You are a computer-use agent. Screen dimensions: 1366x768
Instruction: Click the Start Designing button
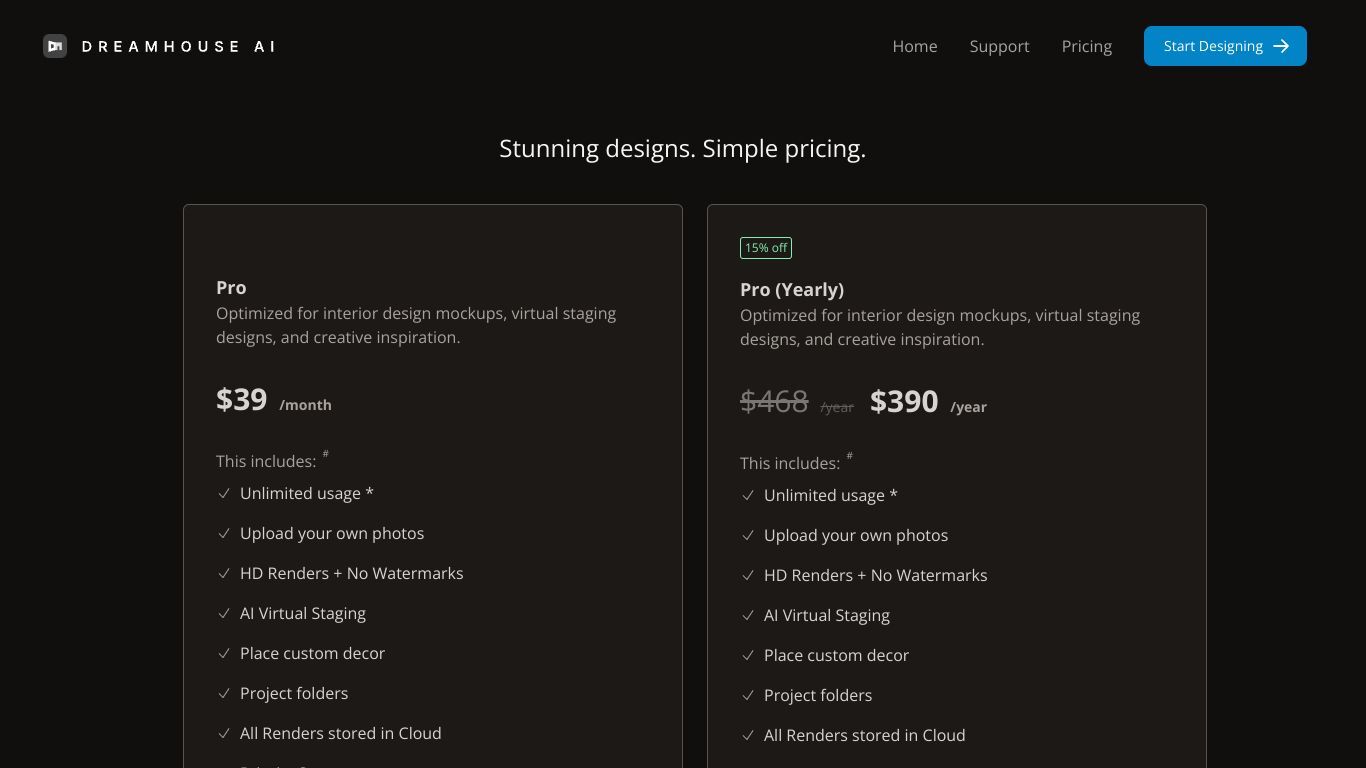coord(1225,46)
